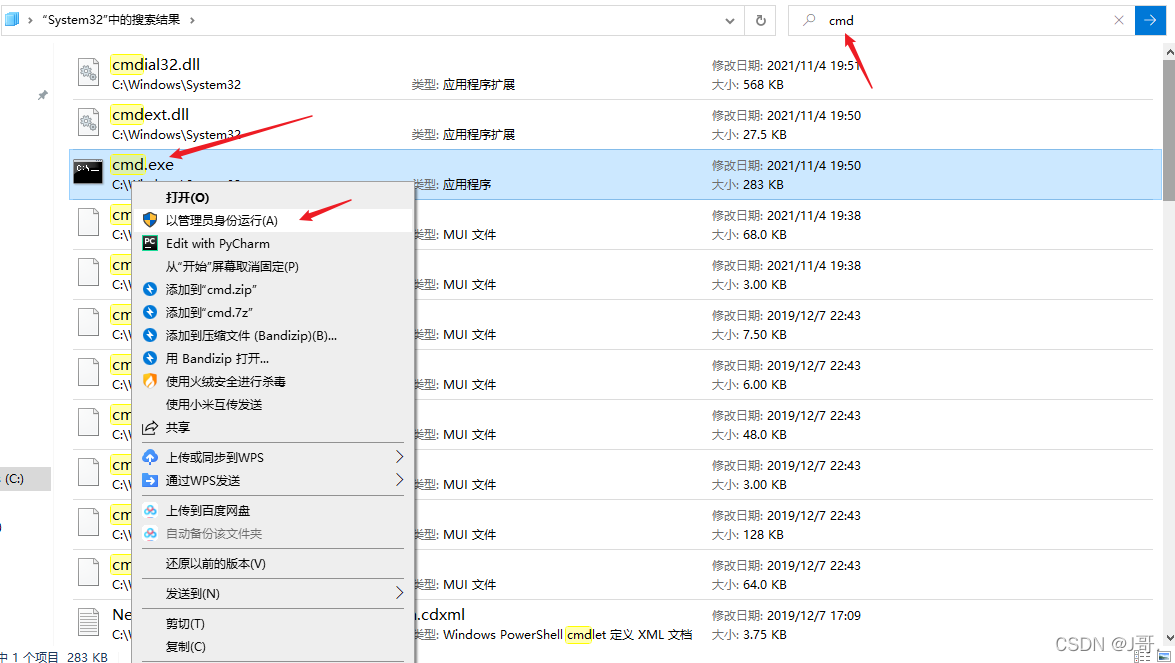This screenshot has width=1175, height=663.
Task: Open the address bar history dropdown
Action: click(729, 21)
